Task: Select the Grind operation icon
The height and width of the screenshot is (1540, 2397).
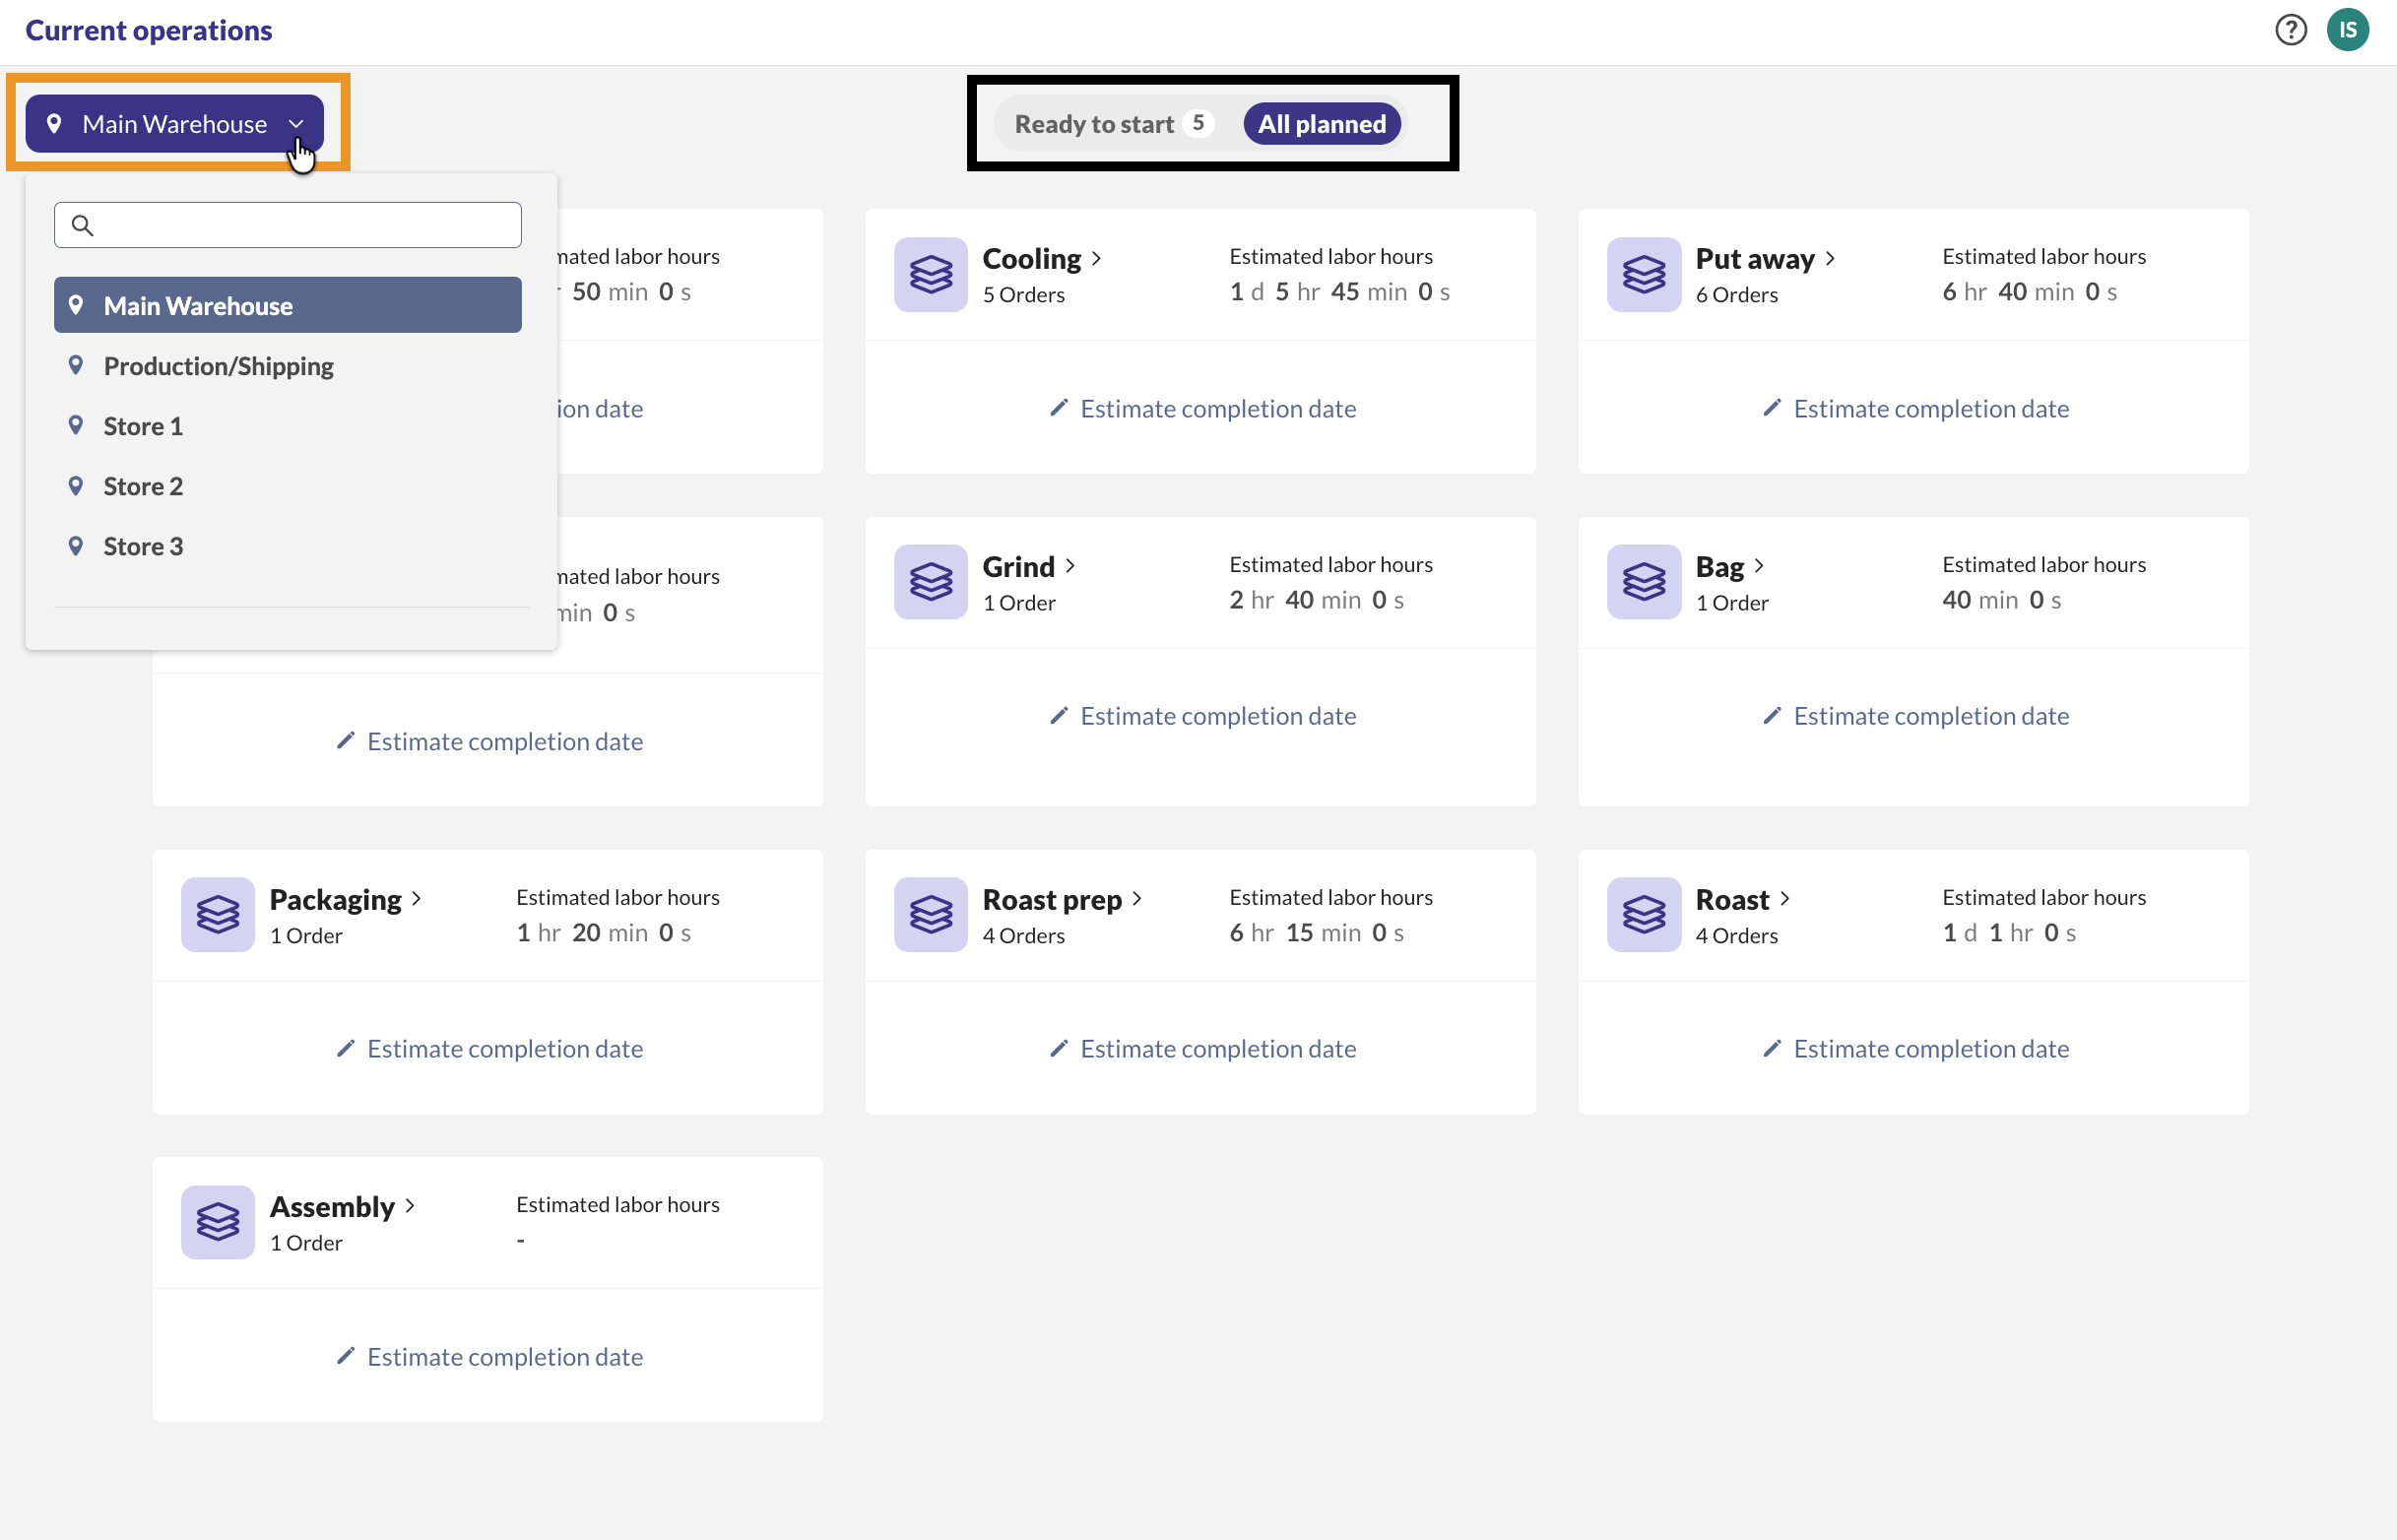Action: click(929, 582)
